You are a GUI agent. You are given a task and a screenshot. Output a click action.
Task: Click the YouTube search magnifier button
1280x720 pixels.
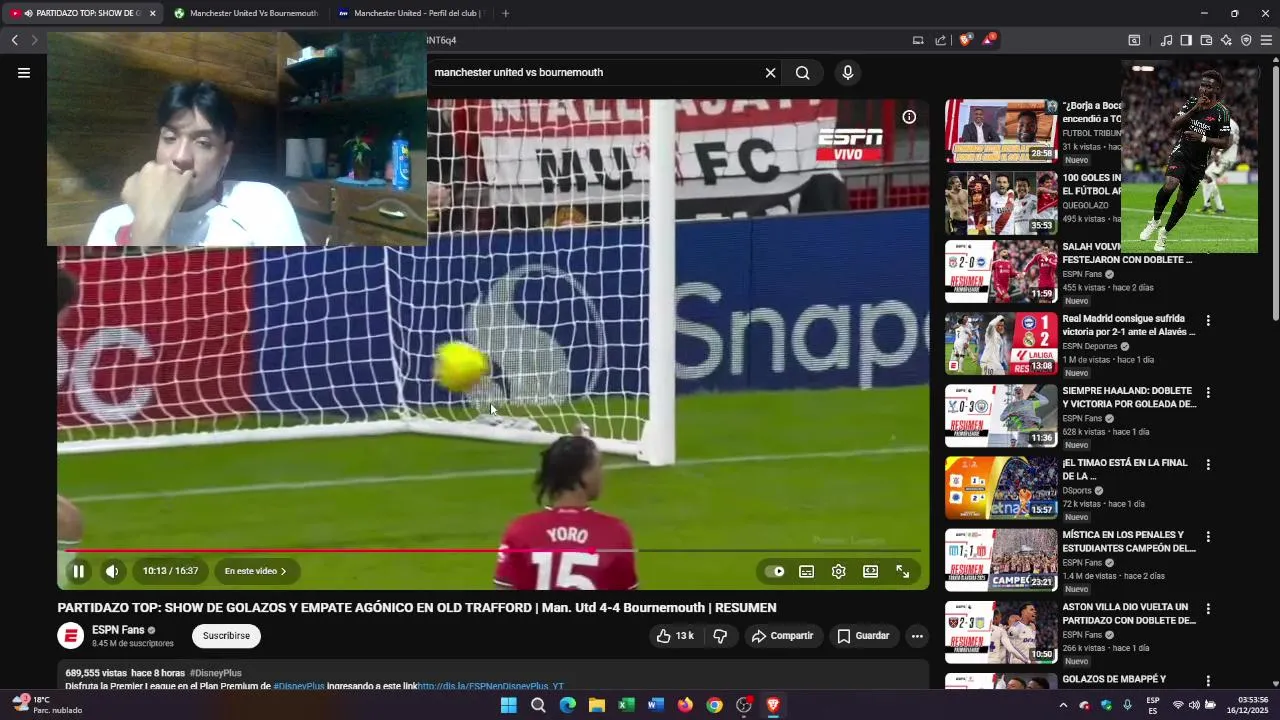[x=802, y=72]
